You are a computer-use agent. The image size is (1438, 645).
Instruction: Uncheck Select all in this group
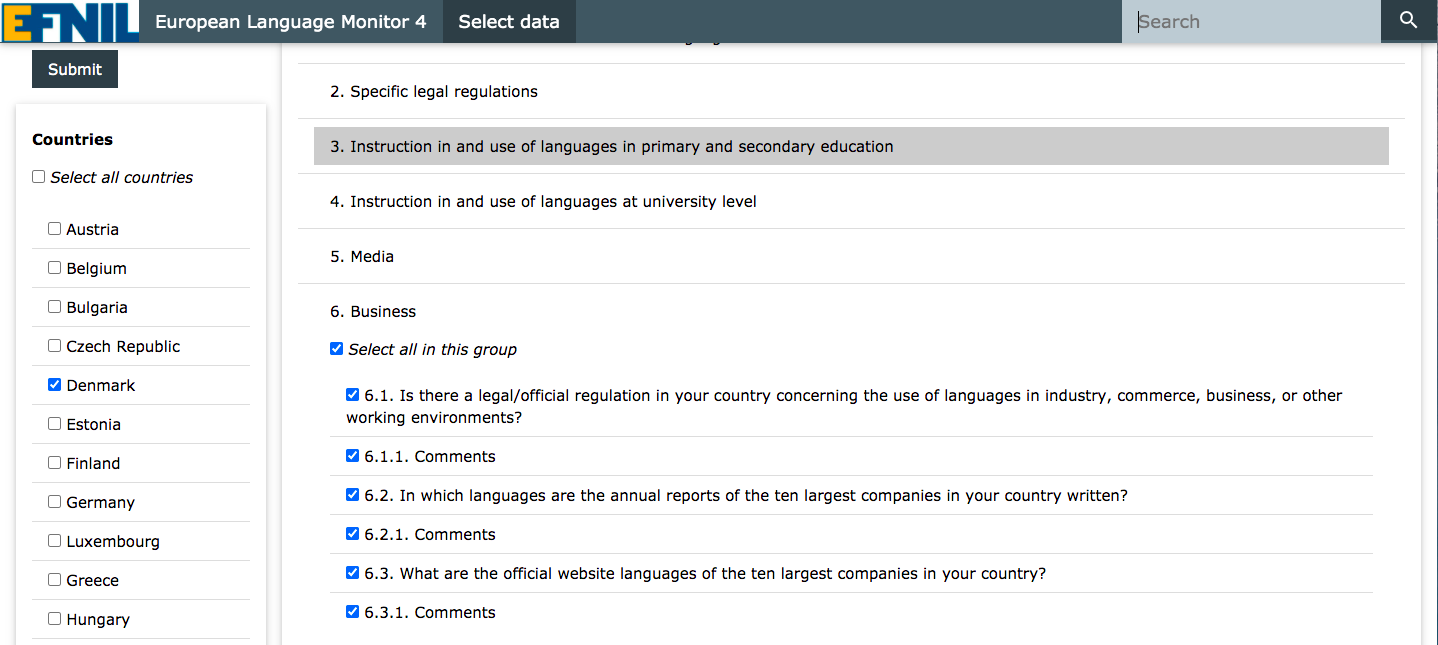(337, 349)
